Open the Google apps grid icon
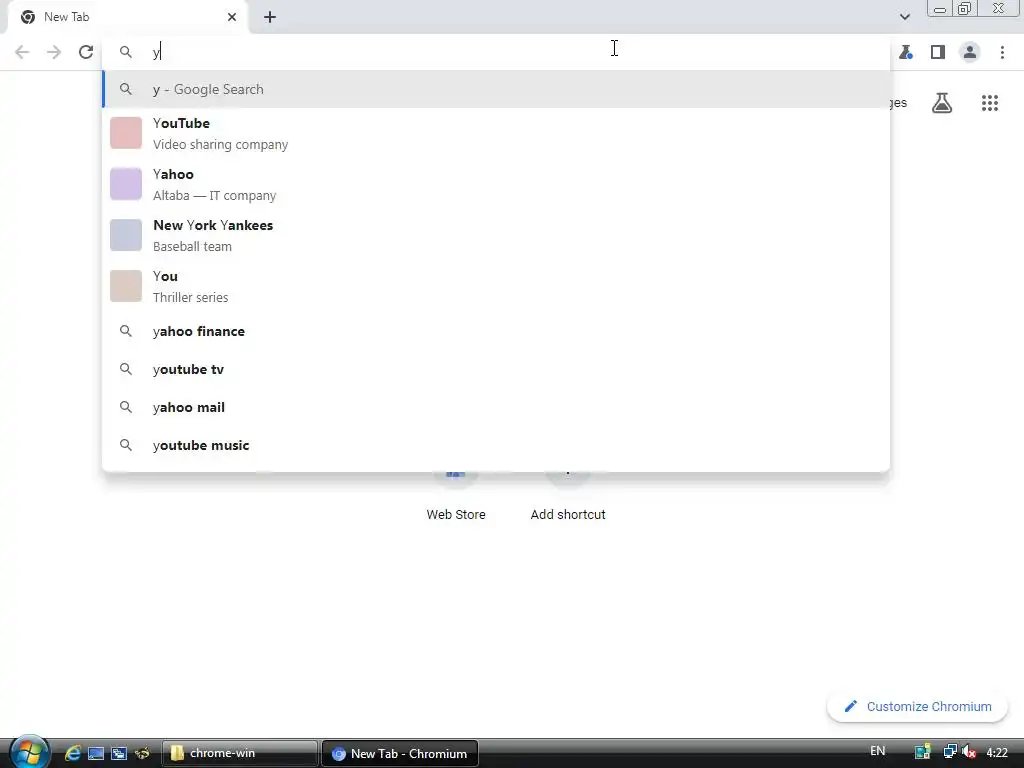1024x768 pixels. pyautogui.click(x=990, y=103)
